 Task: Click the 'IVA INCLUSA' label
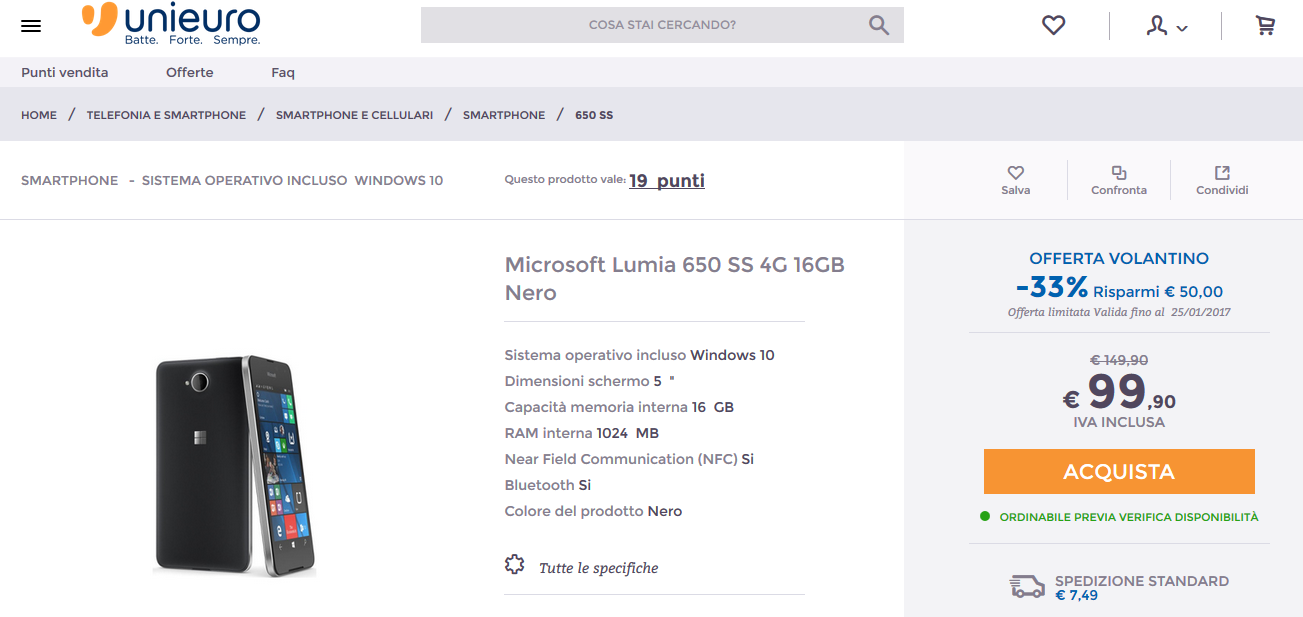point(1119,422)
